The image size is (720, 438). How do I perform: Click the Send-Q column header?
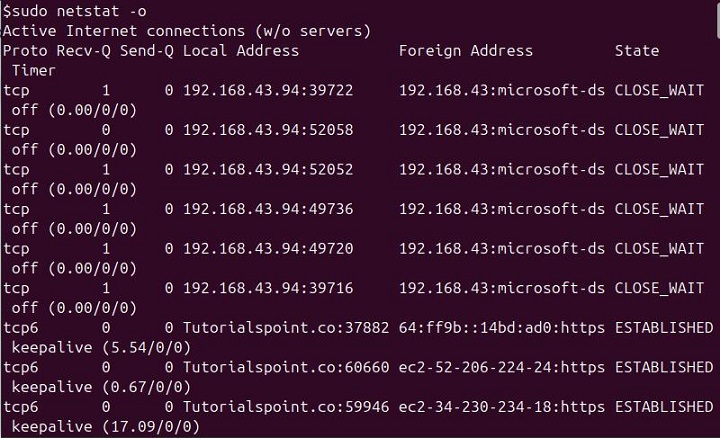[x=147, y=51]
